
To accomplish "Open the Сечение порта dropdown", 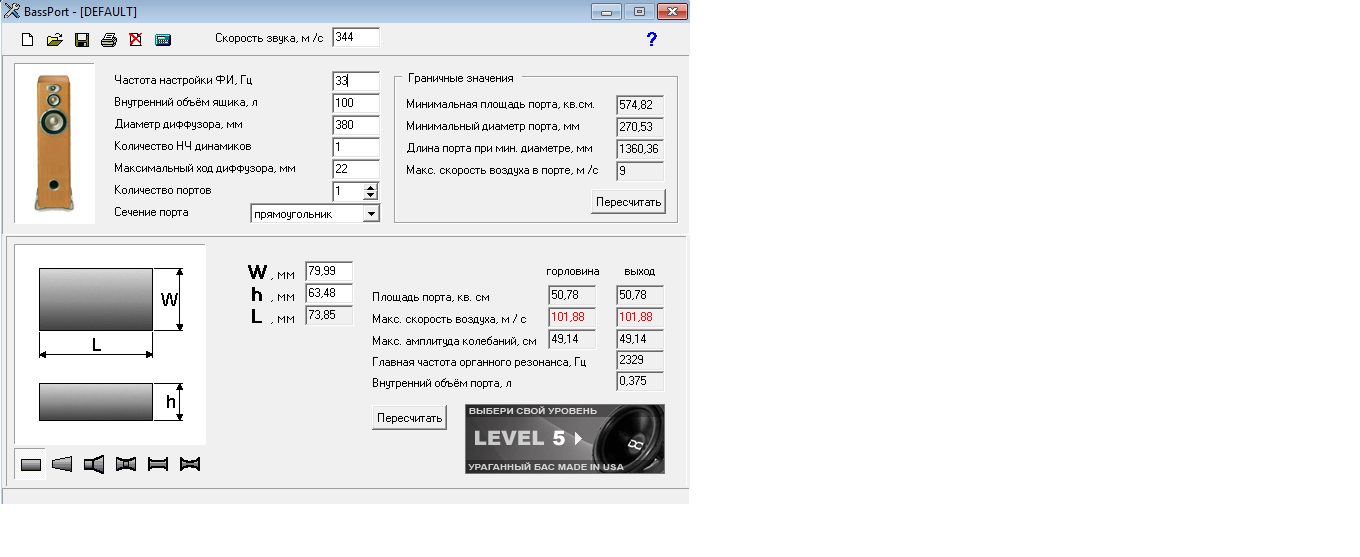I will pyautogui.click(x=371, y=213).
